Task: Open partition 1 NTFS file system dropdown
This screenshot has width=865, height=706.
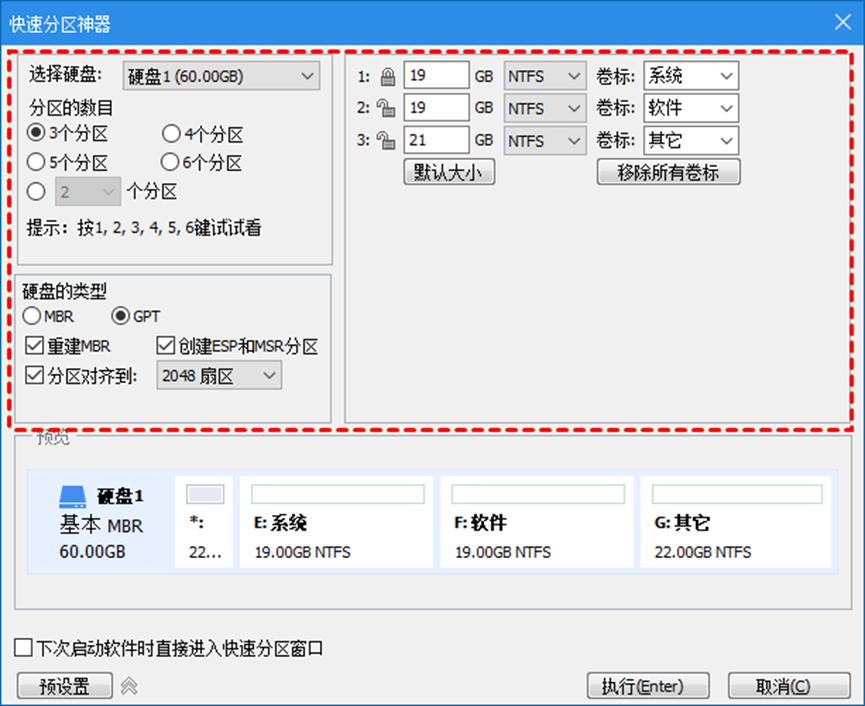Action: click(x=544, y=76)
